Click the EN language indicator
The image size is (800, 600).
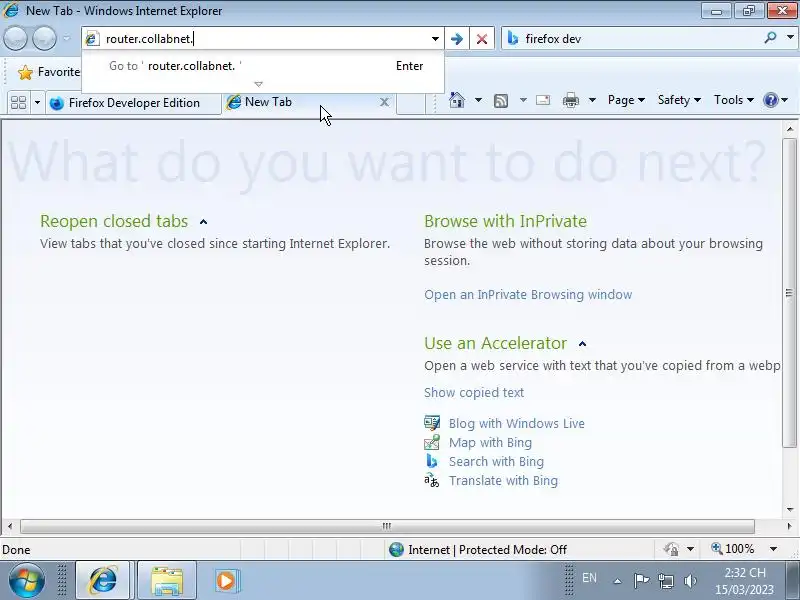589,578
